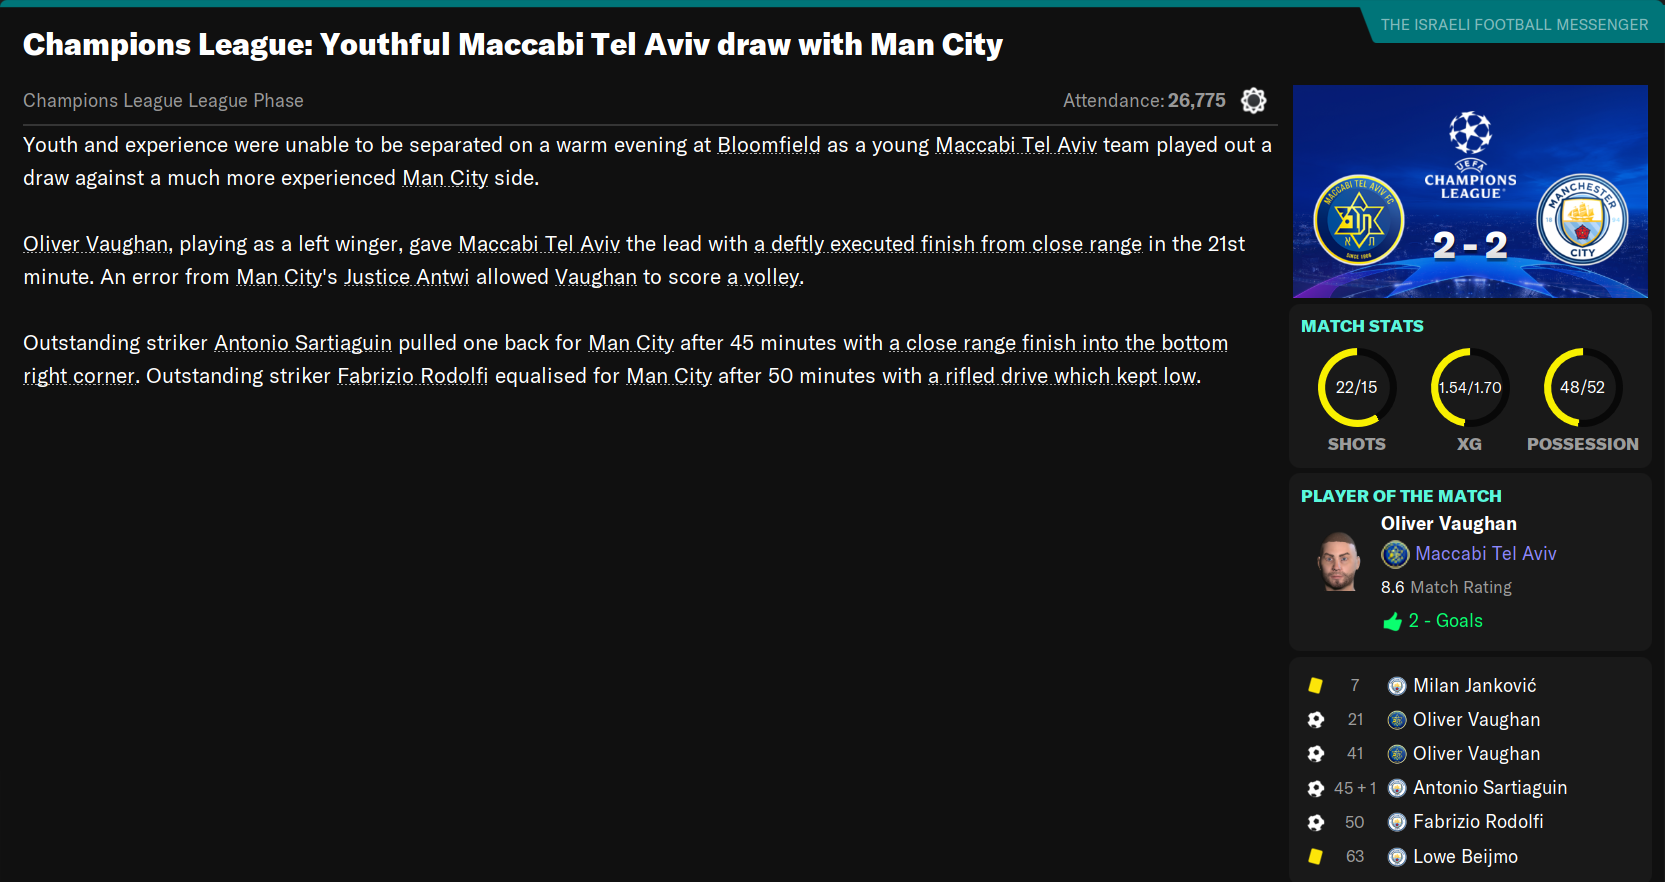The image size is (1665, 882).
Task: Follow the Justice Antwi player link
Action: tap(406, 277)
